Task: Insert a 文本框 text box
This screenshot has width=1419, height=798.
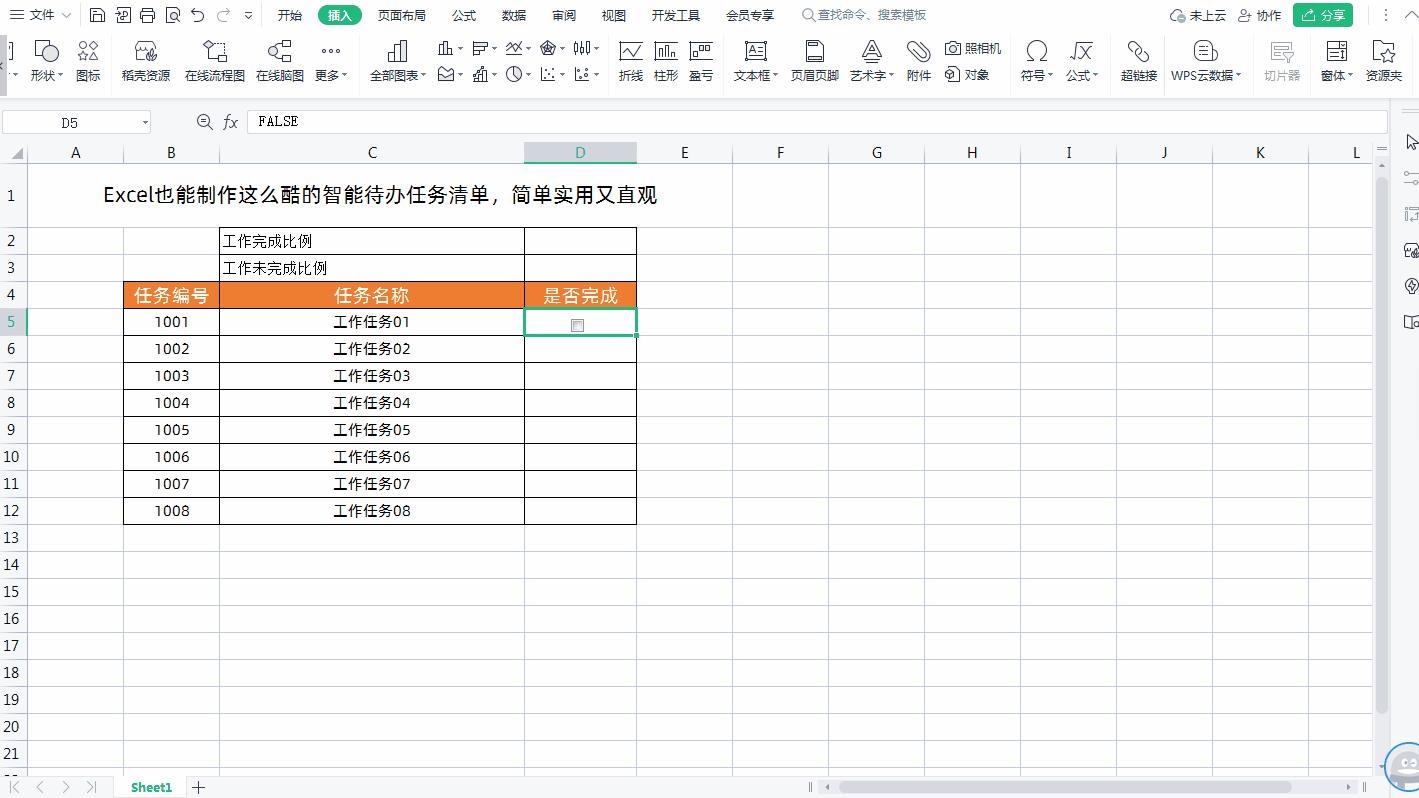Action: point(754,60)
